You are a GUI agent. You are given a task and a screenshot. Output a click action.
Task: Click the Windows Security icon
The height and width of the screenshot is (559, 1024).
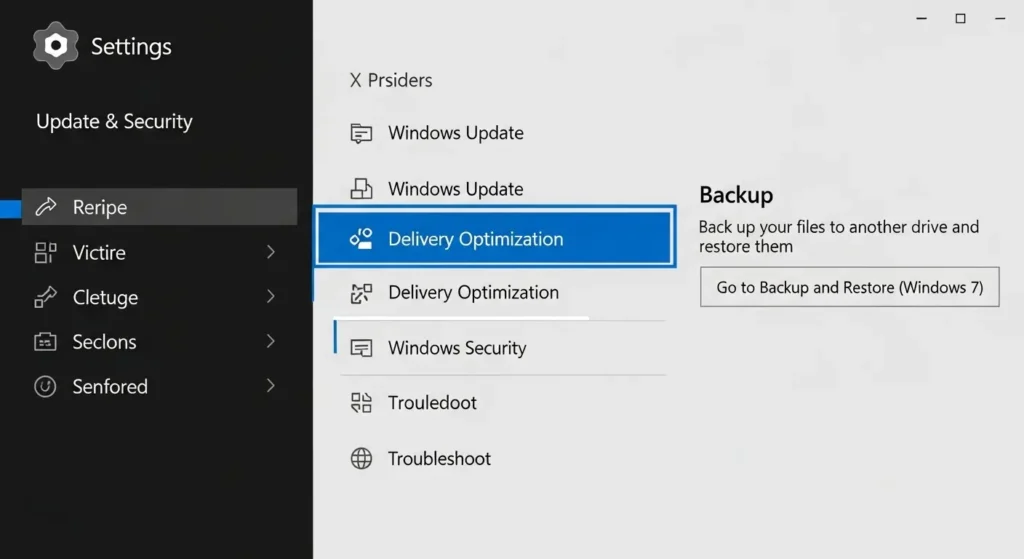click(361, 348)
